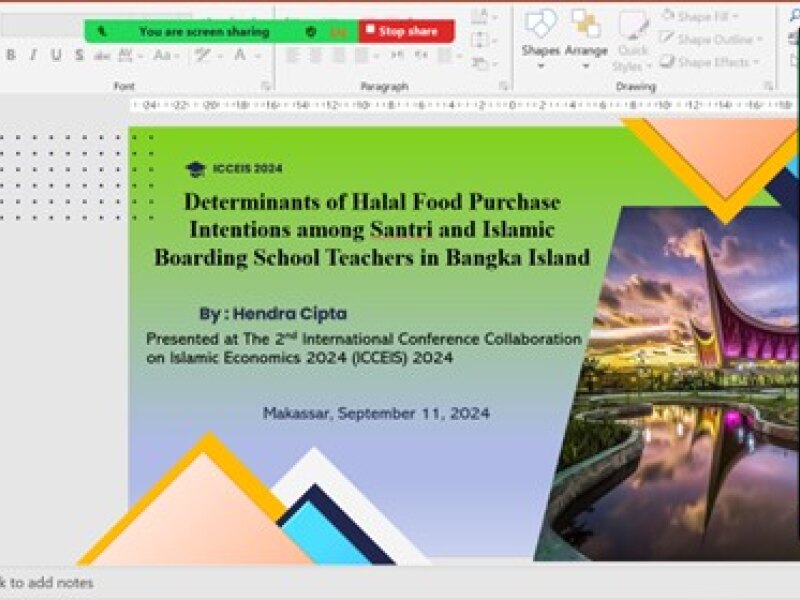This screenshot has height=600, width=800.
Task: Click the Shape Fill paint bucket
Action: [668, 16]
